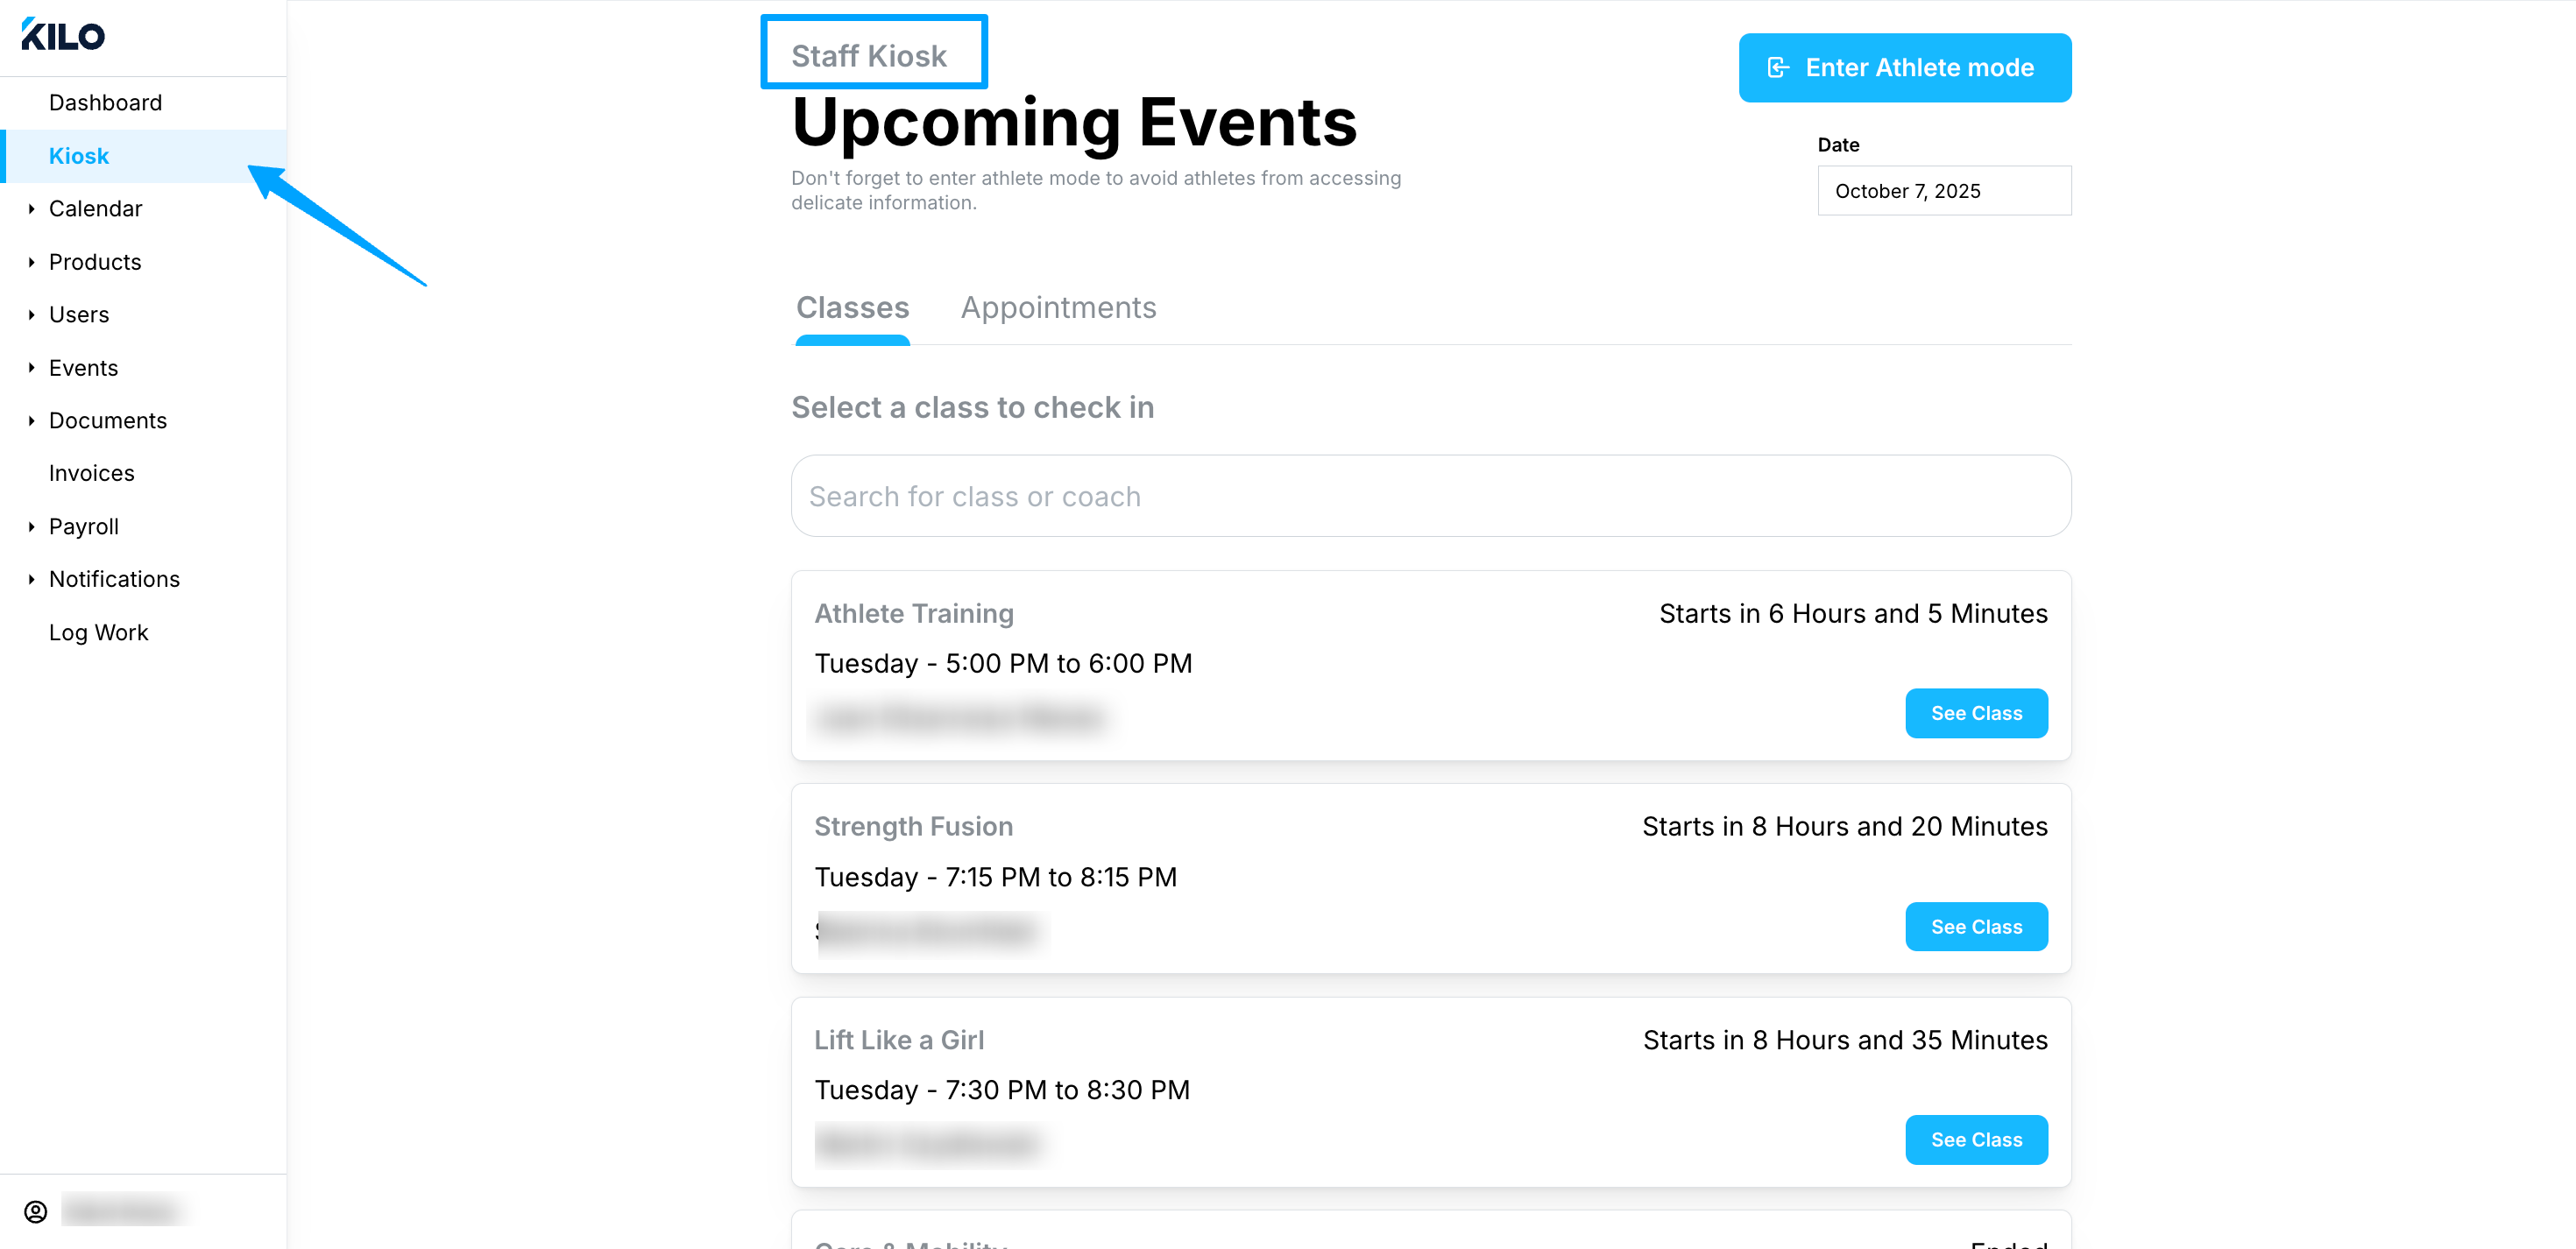
Task: Switch to the Appointments tab
Action: (x=1058, y=308)
